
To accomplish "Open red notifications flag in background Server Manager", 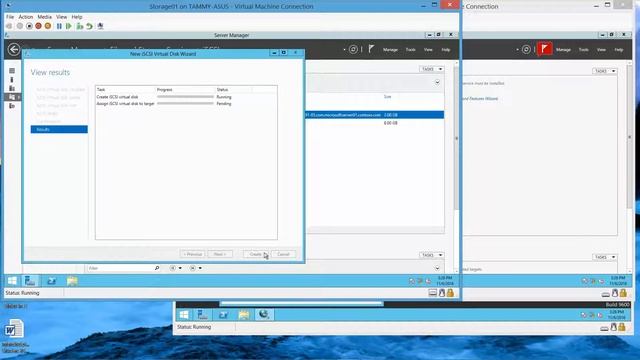I will (x=544, y=49).
